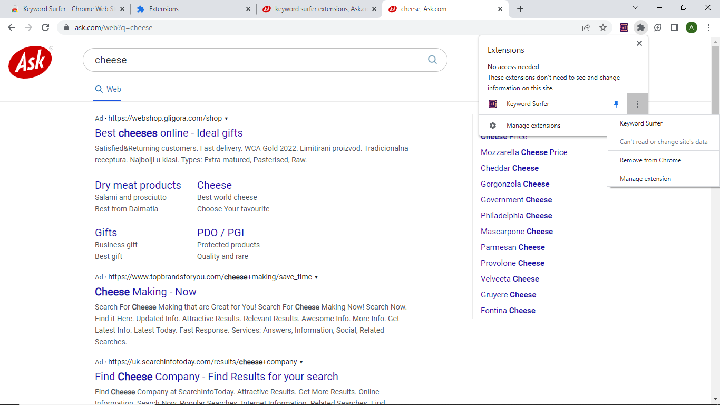Open the PDO / PGI sitelink

221,232
